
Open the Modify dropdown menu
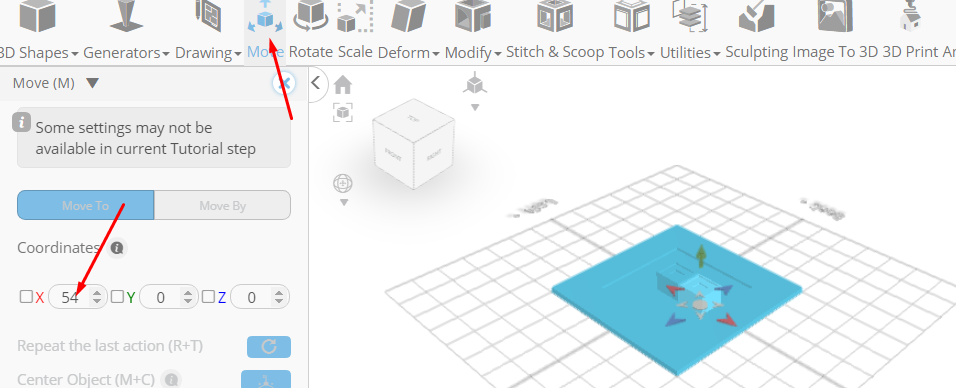[x=498, y=54]
